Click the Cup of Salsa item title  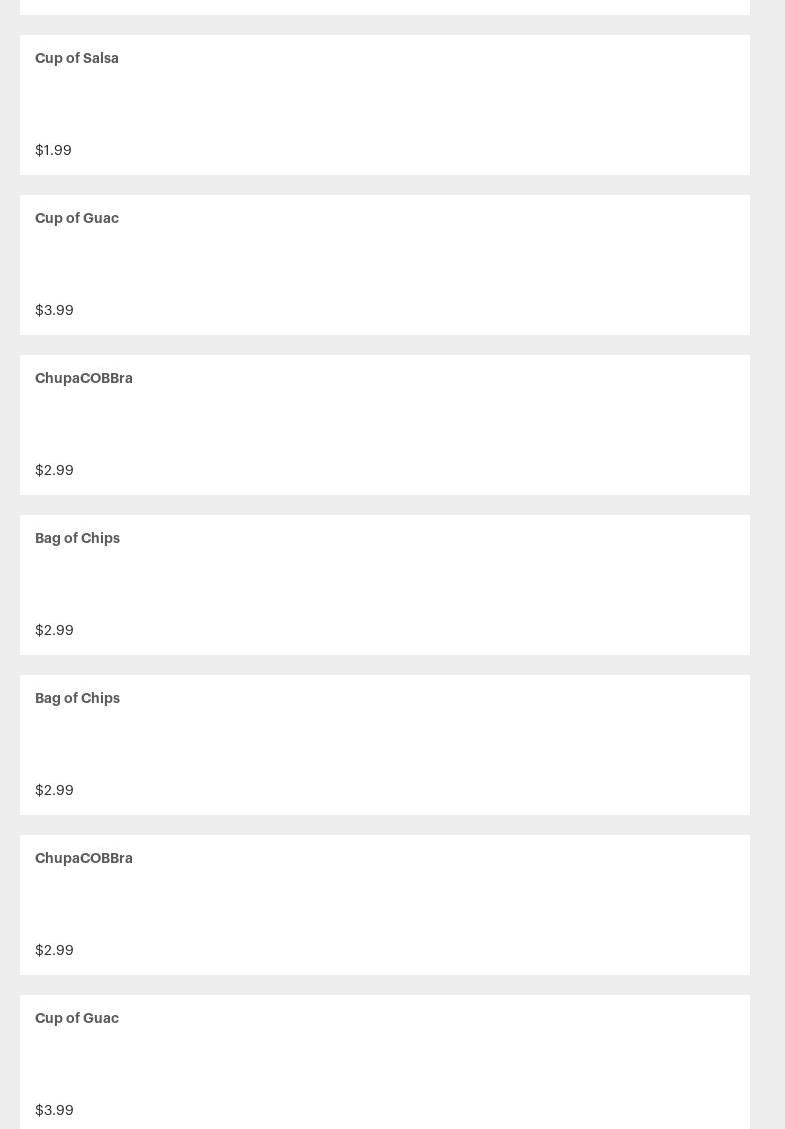(77, 58)
